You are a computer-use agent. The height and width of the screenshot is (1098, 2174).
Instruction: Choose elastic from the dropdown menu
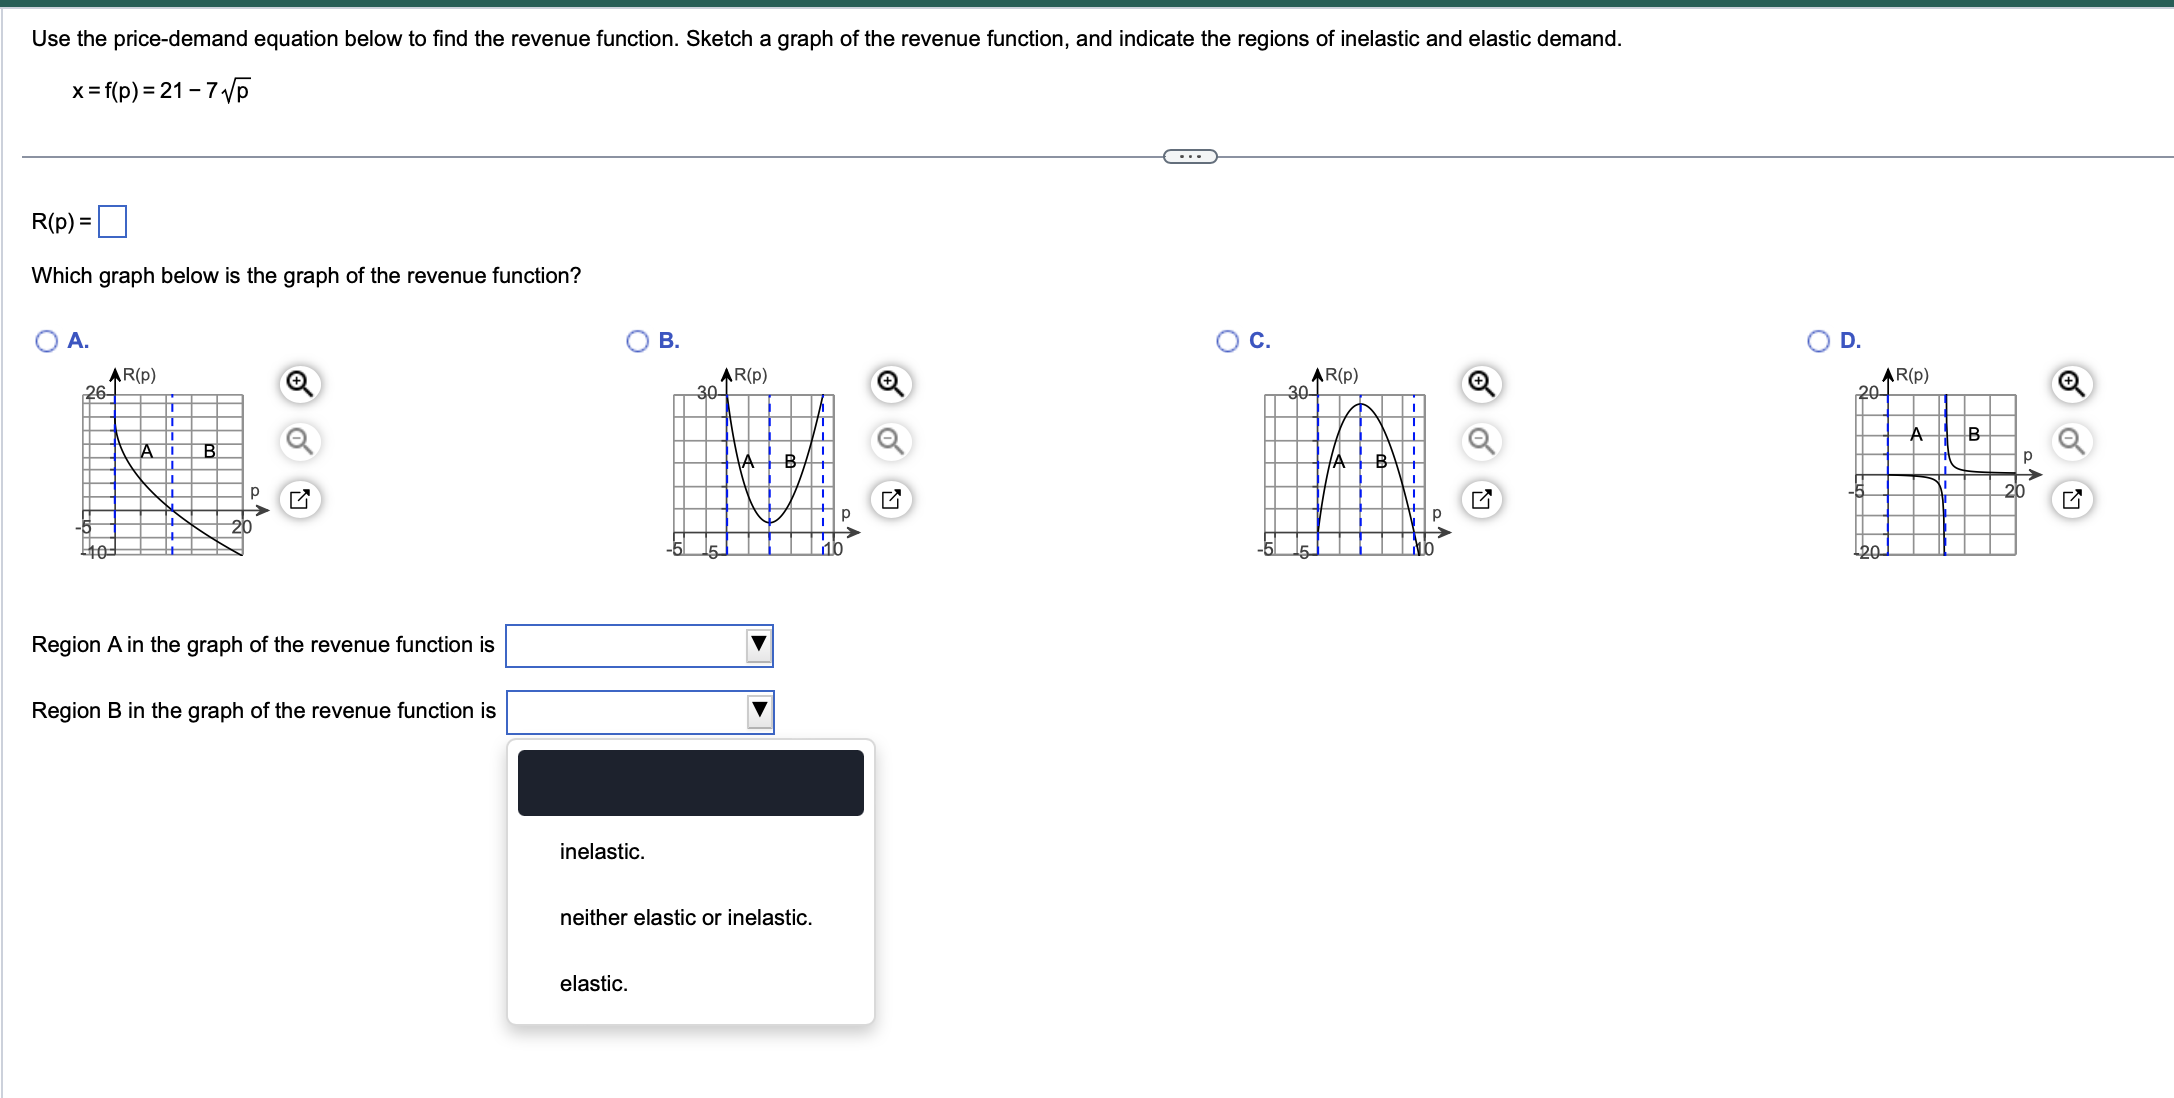point(593,983)
